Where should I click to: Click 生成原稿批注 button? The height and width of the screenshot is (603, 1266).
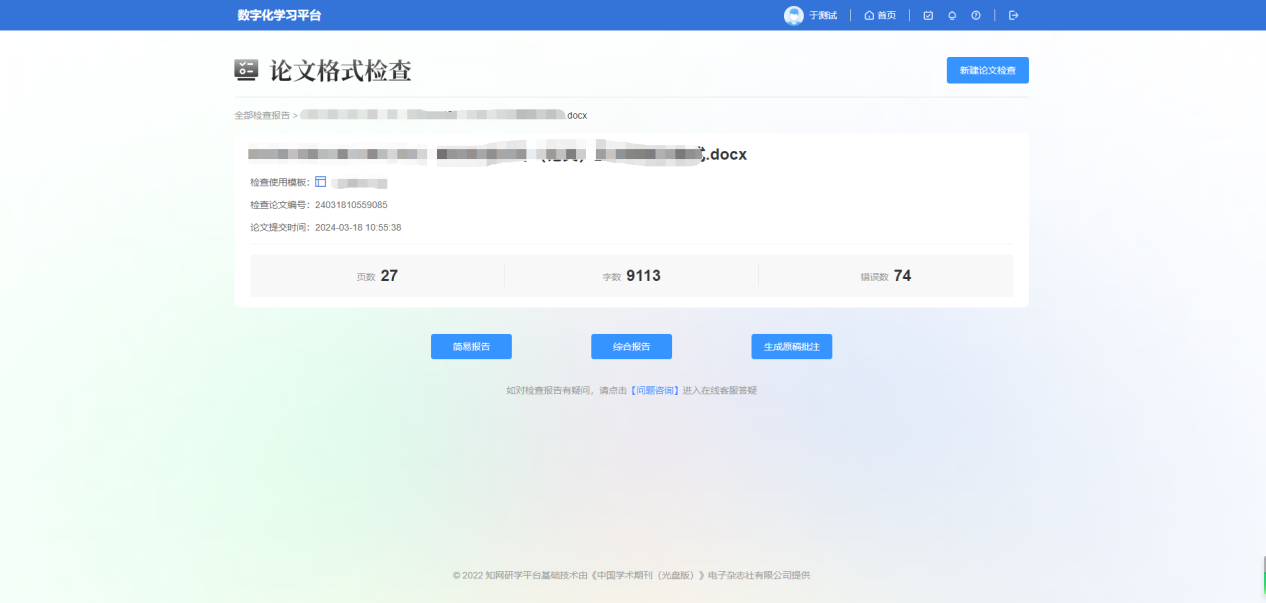tap(791, 346)
